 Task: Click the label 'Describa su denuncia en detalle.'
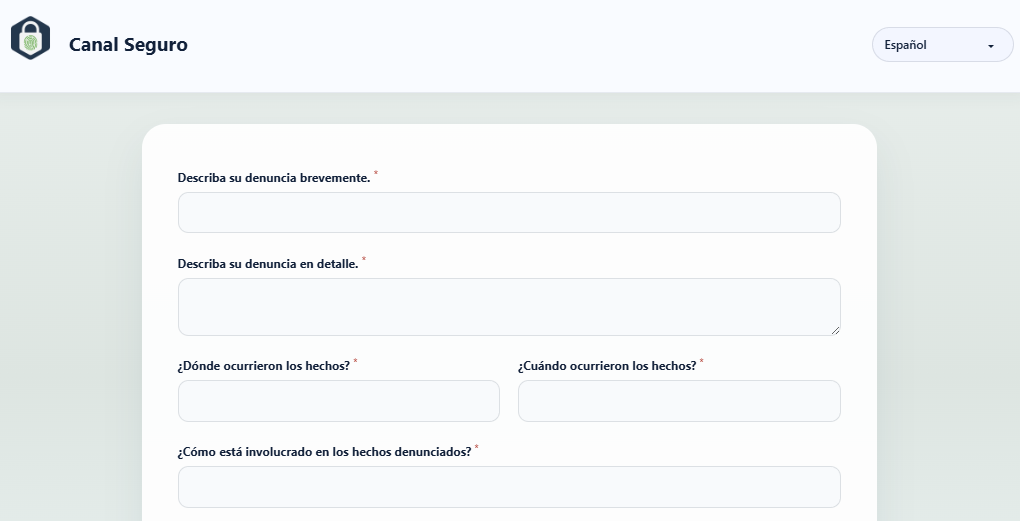click(268, 264)
